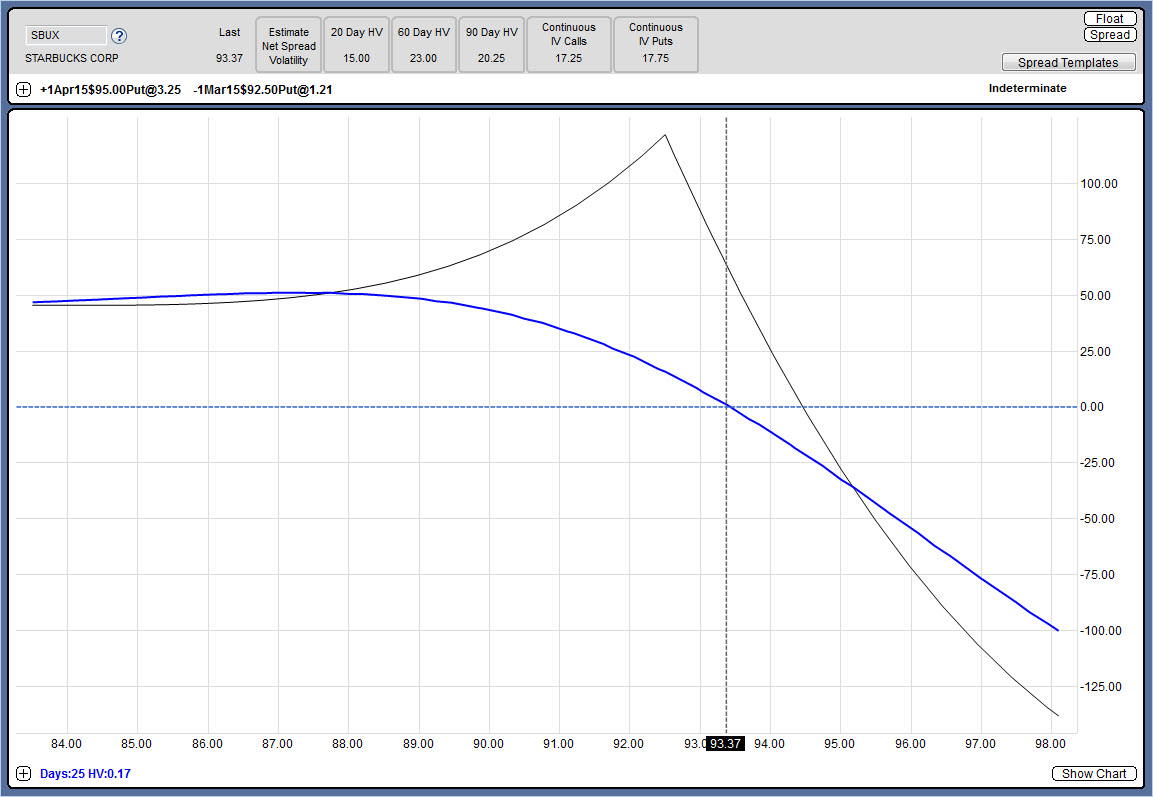This screenshot has height=797, width=1153.
Task: Select the Mar15 $92.50 Put leg
Action: coord(262,89)
